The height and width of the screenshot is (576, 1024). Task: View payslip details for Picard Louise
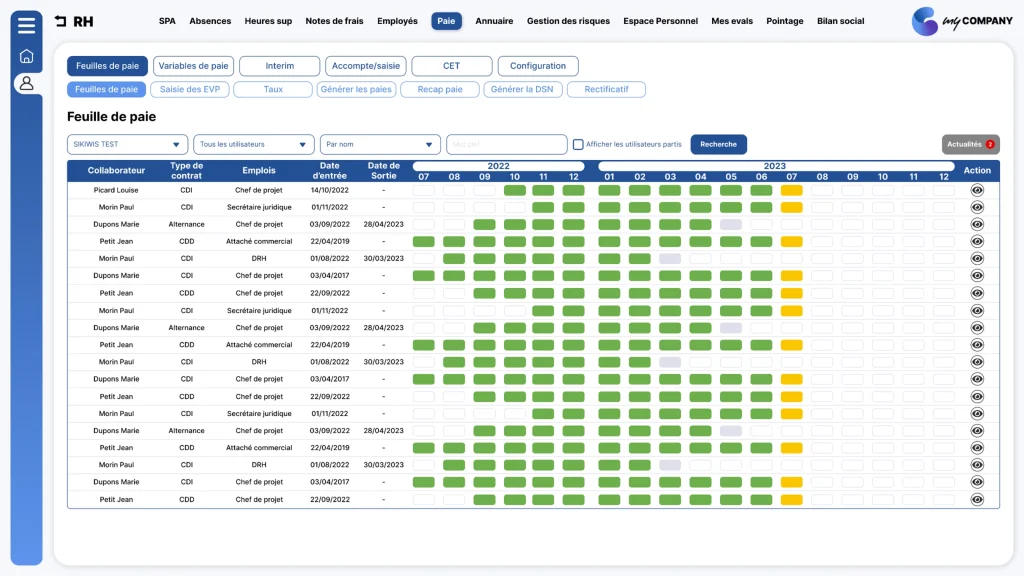(977, 190)
